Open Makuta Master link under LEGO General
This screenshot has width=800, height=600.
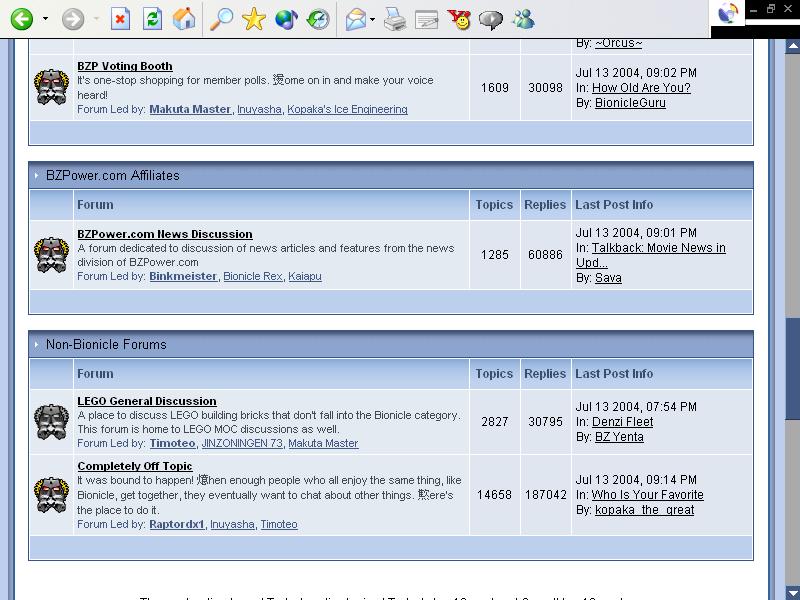coord(323,443)
